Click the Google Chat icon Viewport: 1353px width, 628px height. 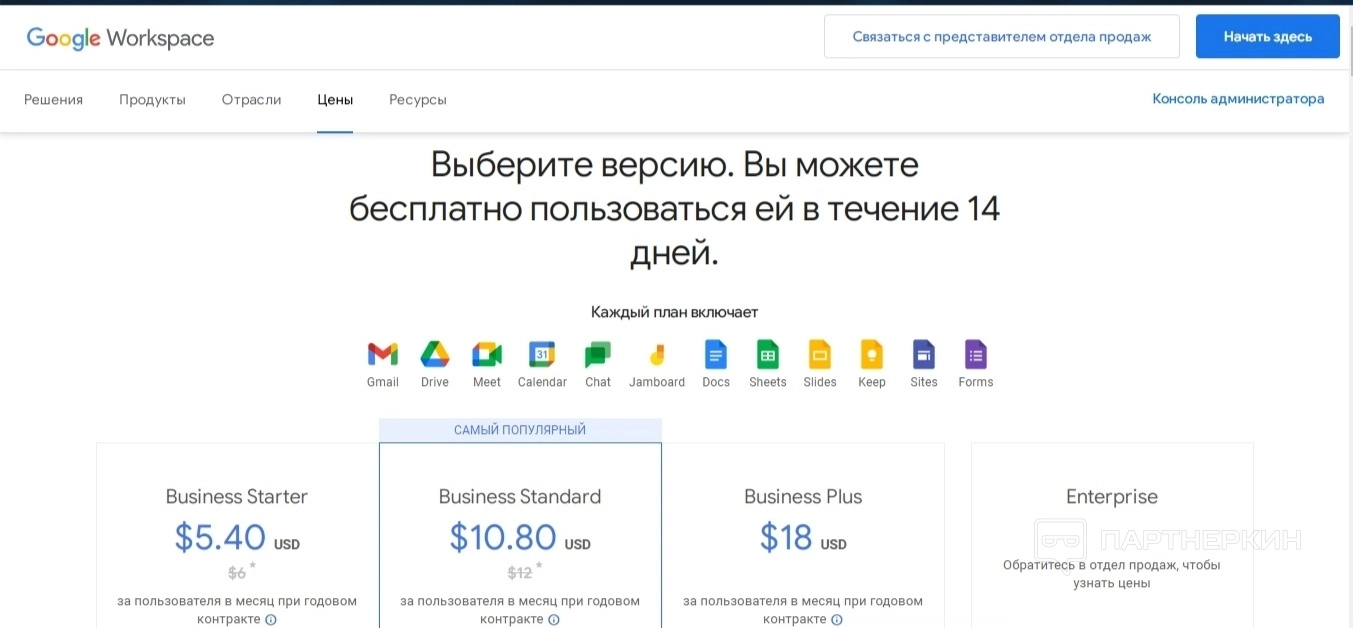pos(598,354)
